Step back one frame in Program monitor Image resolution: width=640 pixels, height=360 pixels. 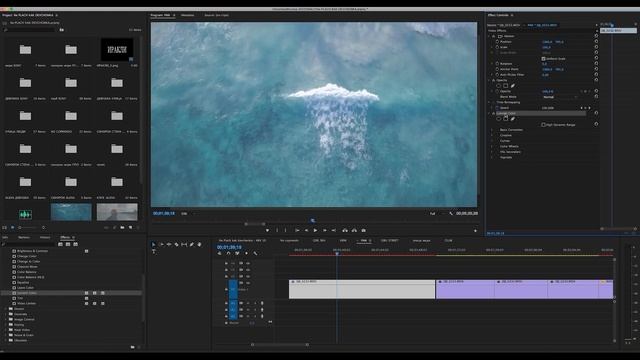(306, 231)
